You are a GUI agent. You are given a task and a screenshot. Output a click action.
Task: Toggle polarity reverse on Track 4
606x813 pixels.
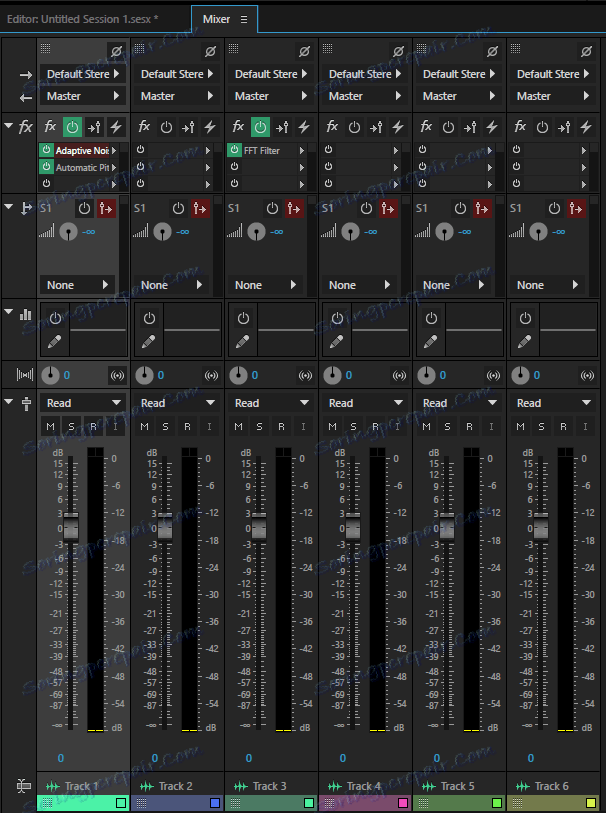tap(398, 51)
